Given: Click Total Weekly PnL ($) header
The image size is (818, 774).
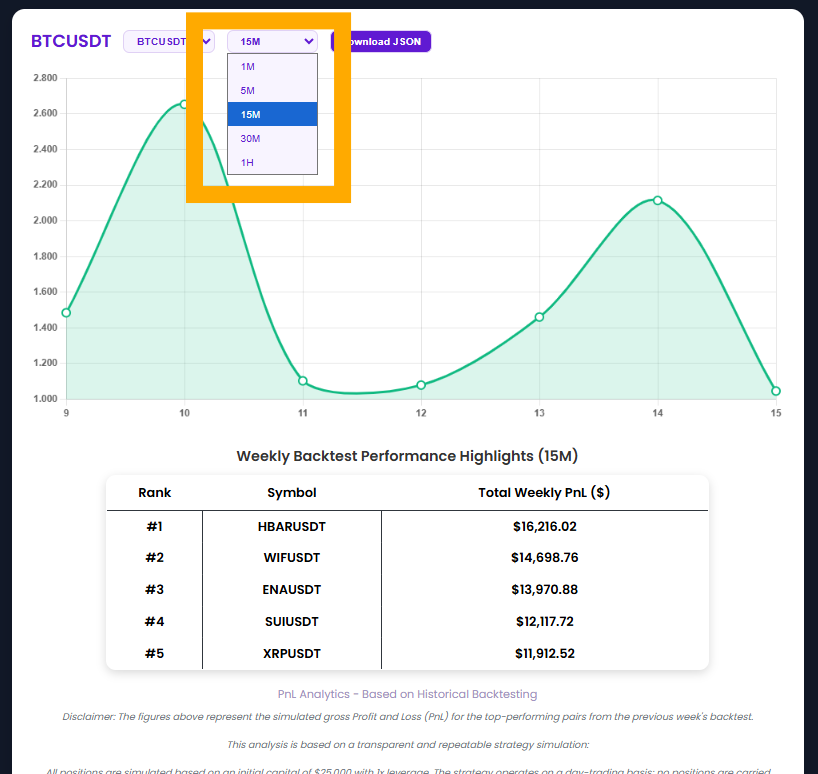Looking at the screenshot, I should 544,493.
